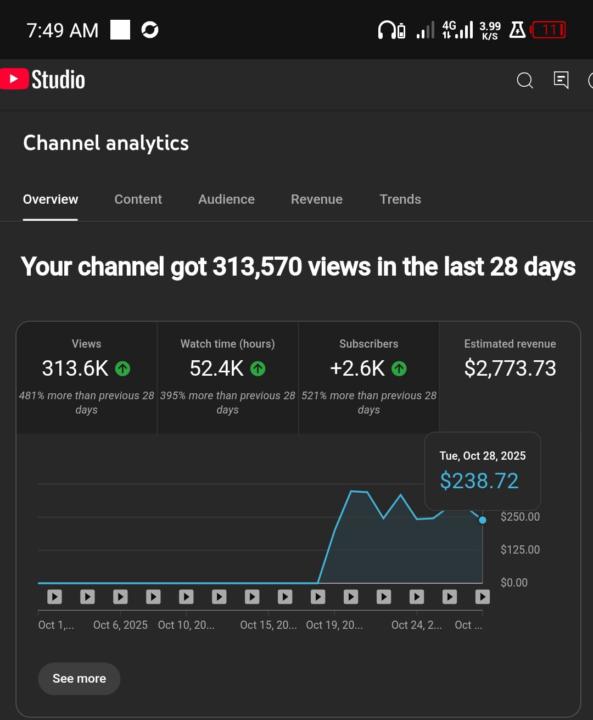Image resolution: width=593 pixels, height=720 pixels.
Task: Click the See more button
Action: point(79,678)
